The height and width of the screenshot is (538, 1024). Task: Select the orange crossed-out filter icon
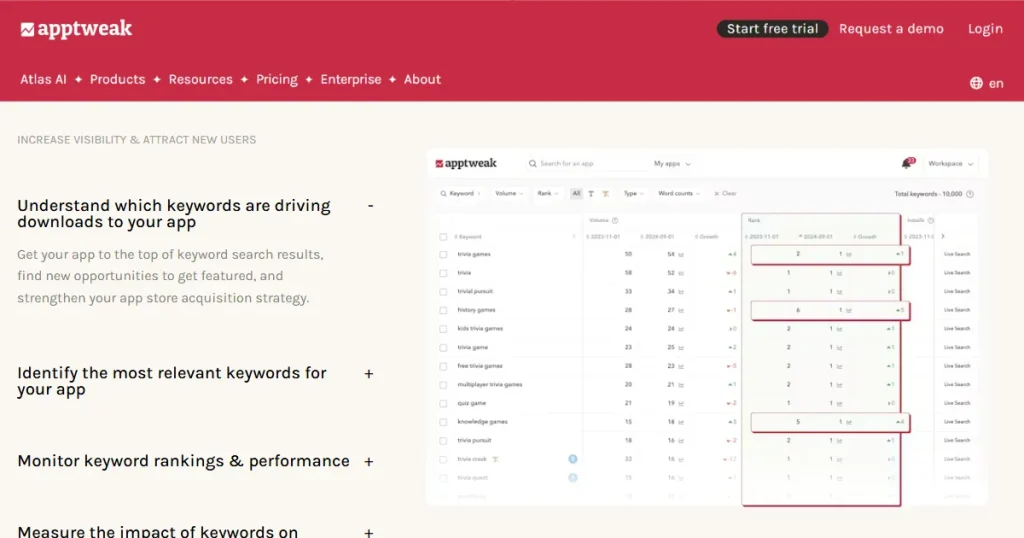coord(605,194)
